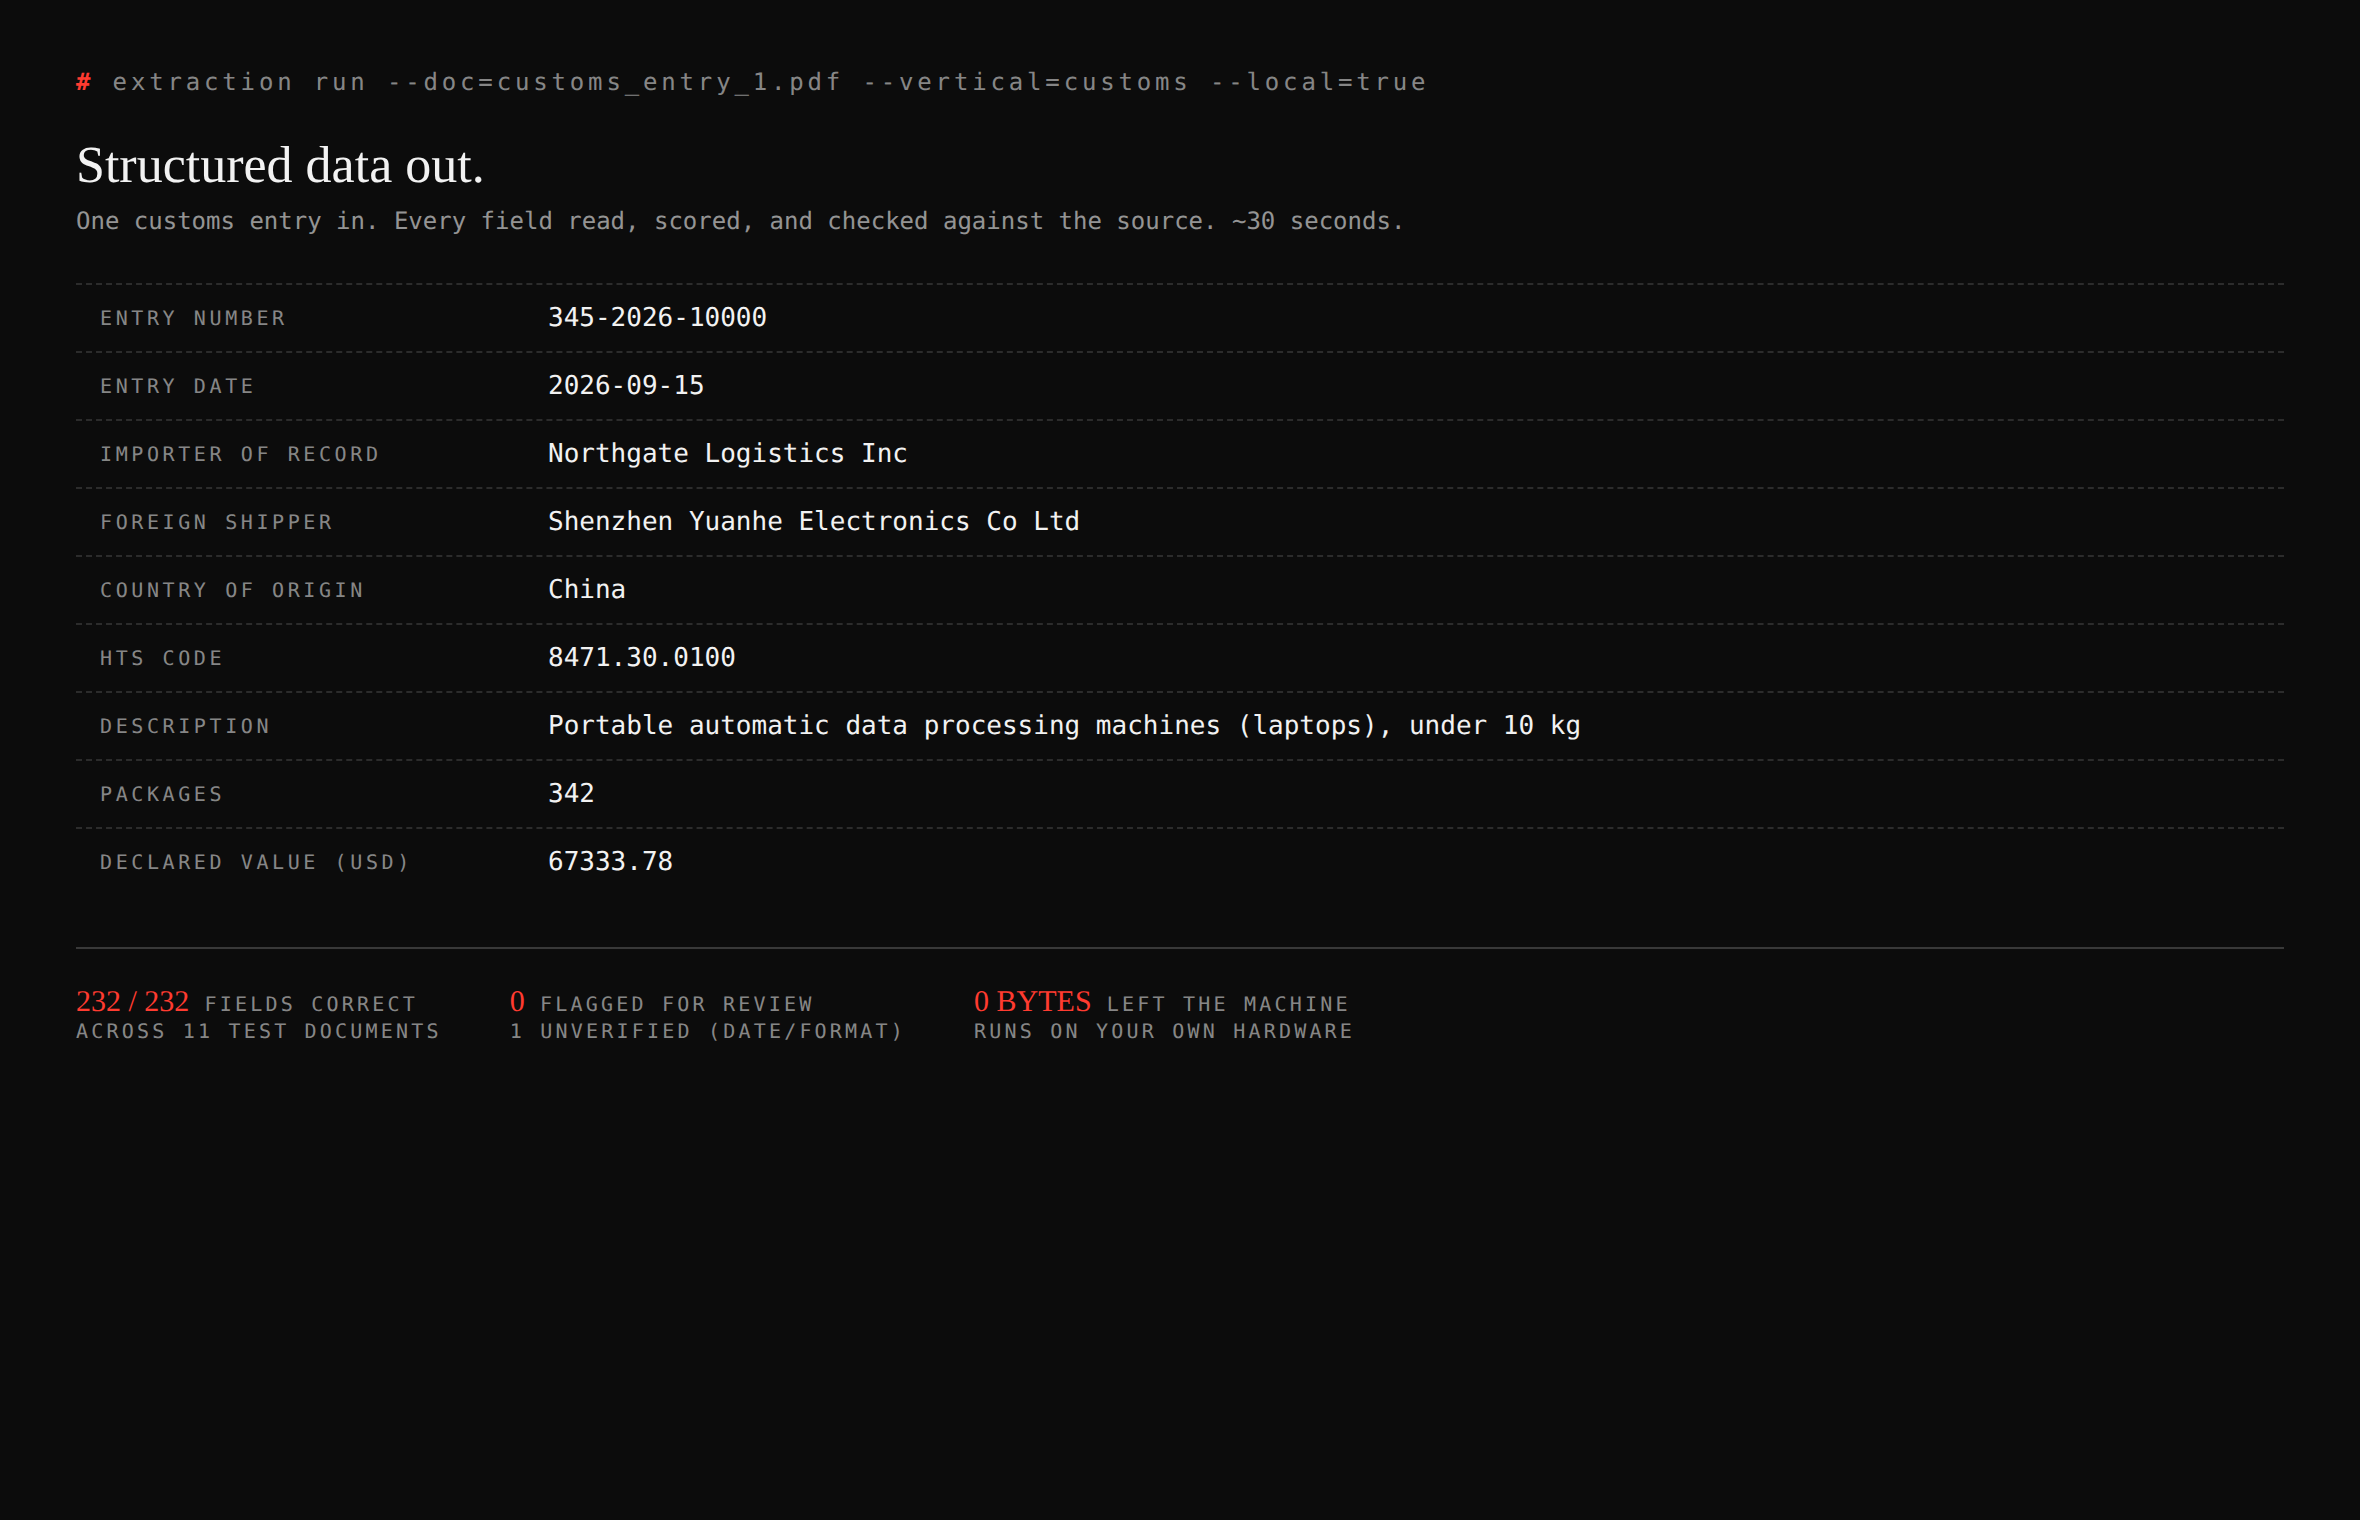2360x1520 pixels.
Task: Click '1 UNVERIFIED (DATE/FORMAT)' note
Action: [x=706, y=1031]
